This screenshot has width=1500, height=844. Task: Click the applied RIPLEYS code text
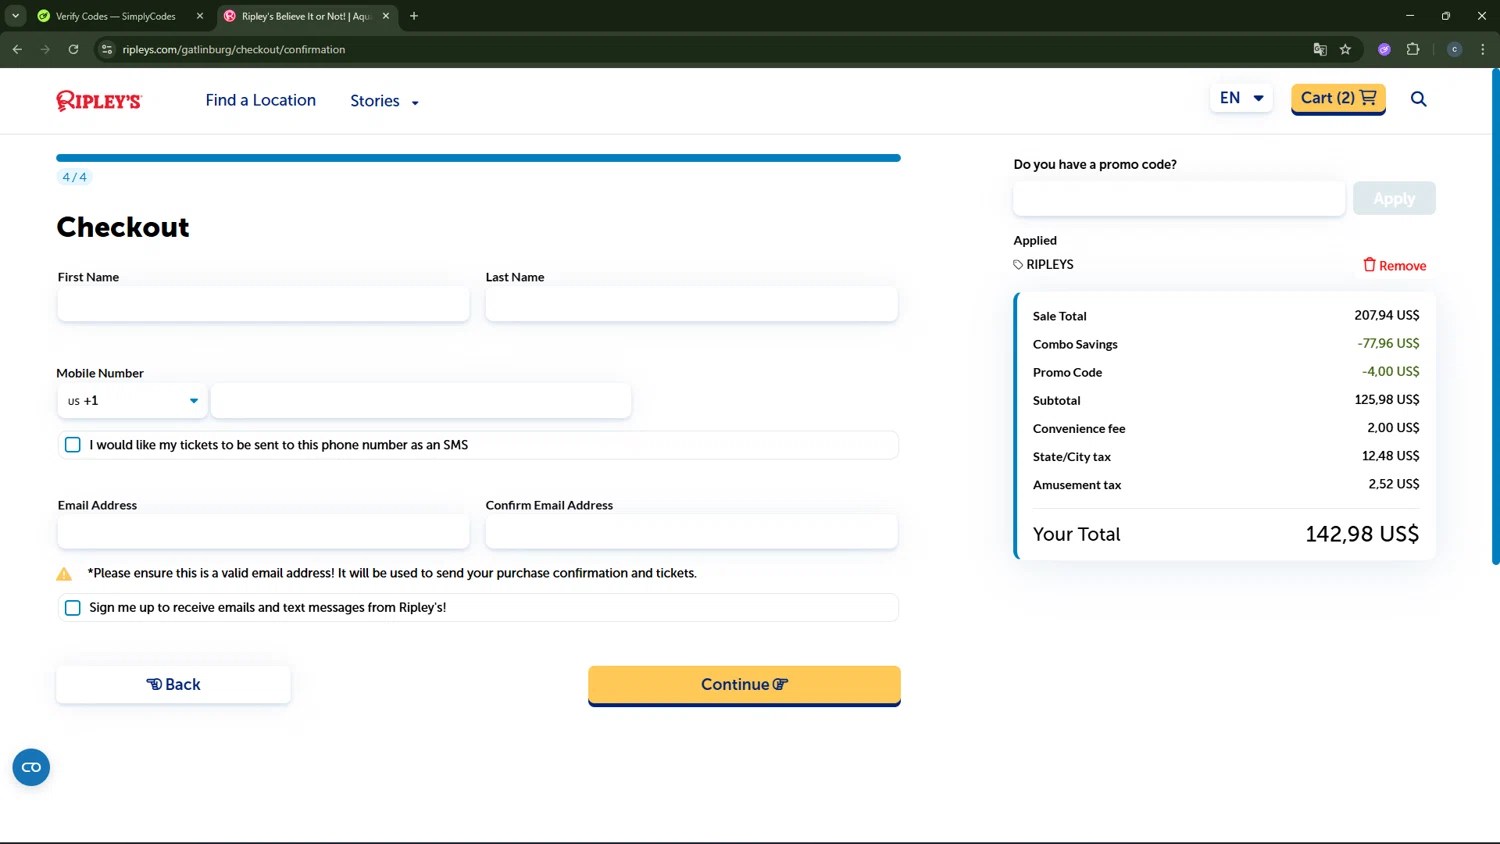pos(1050,265)
